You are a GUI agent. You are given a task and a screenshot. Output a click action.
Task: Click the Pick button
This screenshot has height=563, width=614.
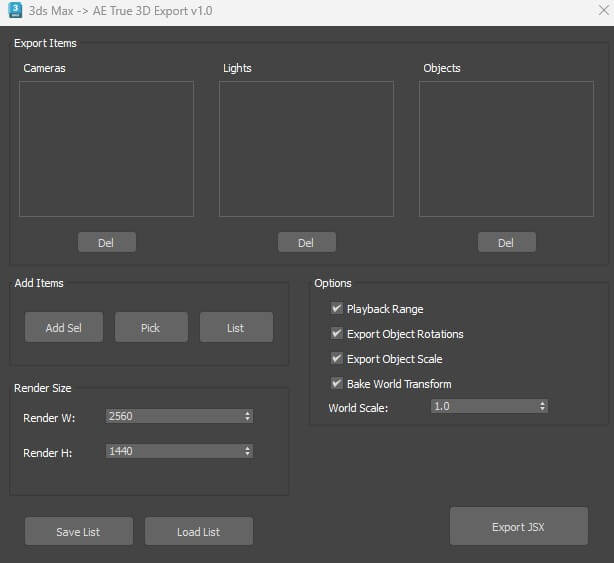(151, 327)
